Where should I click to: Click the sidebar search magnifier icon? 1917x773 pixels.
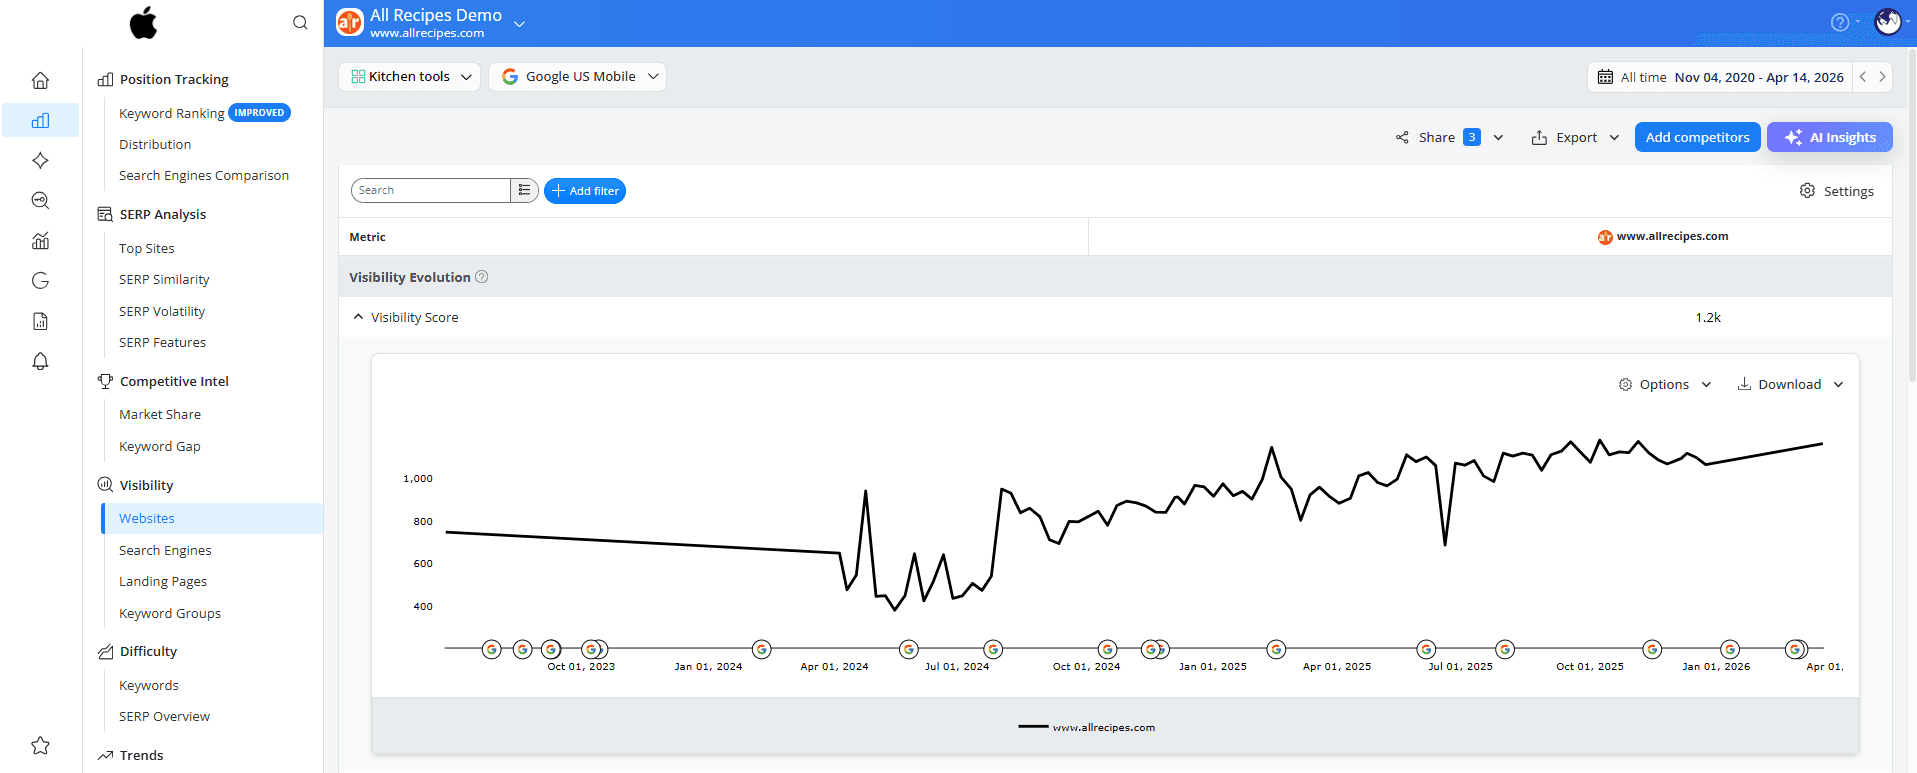tap(300, 22)
